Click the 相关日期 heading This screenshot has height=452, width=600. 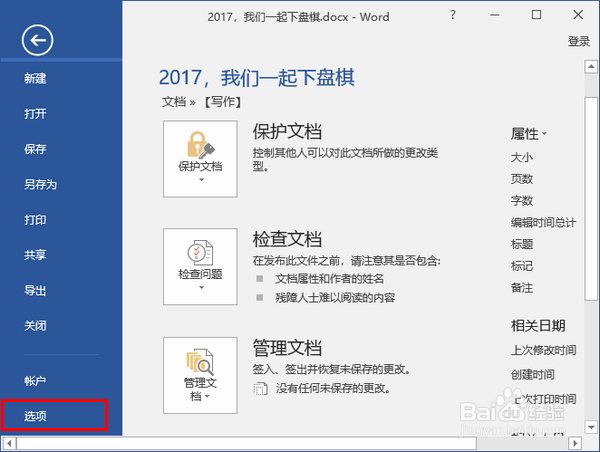point(538,326)
